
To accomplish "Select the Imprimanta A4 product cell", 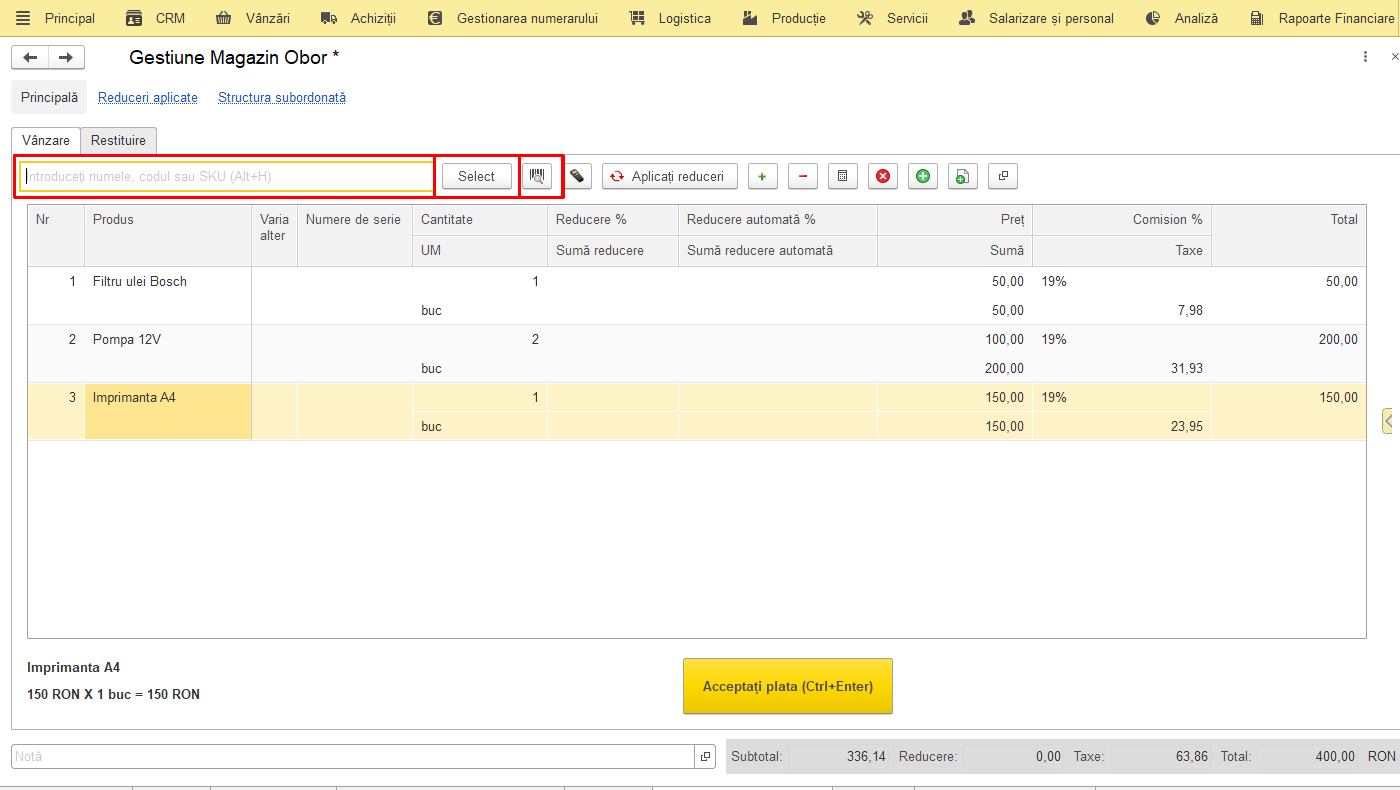I will coord(168,411).
